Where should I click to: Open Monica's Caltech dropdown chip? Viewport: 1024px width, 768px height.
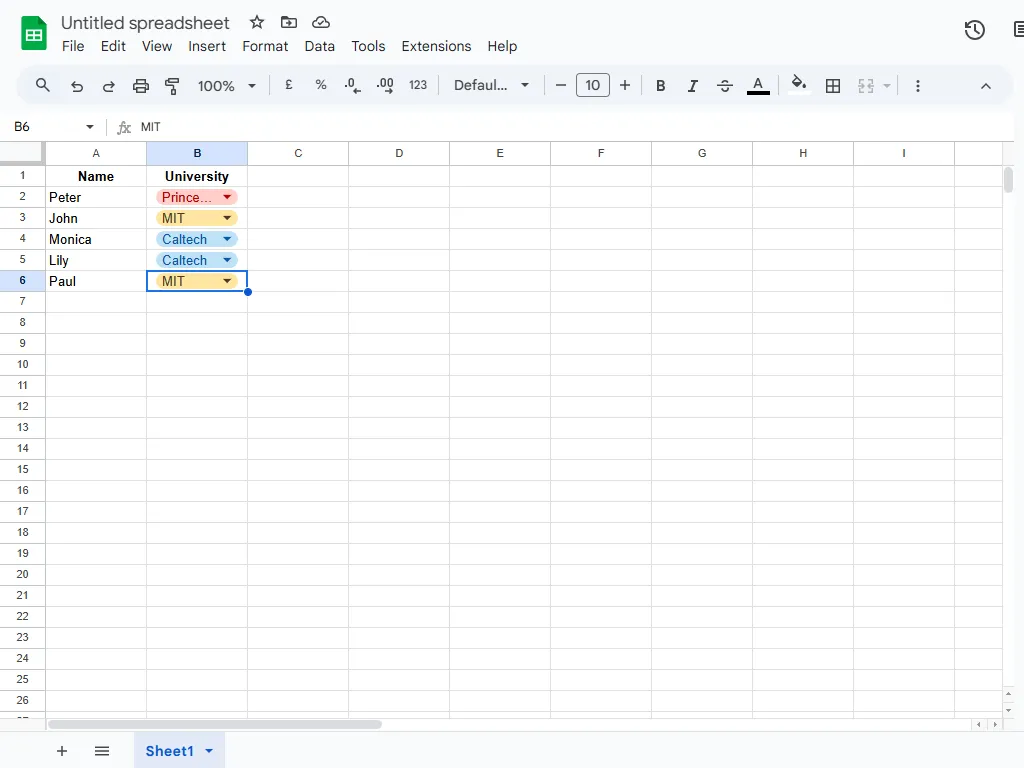click(x=197, y=239)
